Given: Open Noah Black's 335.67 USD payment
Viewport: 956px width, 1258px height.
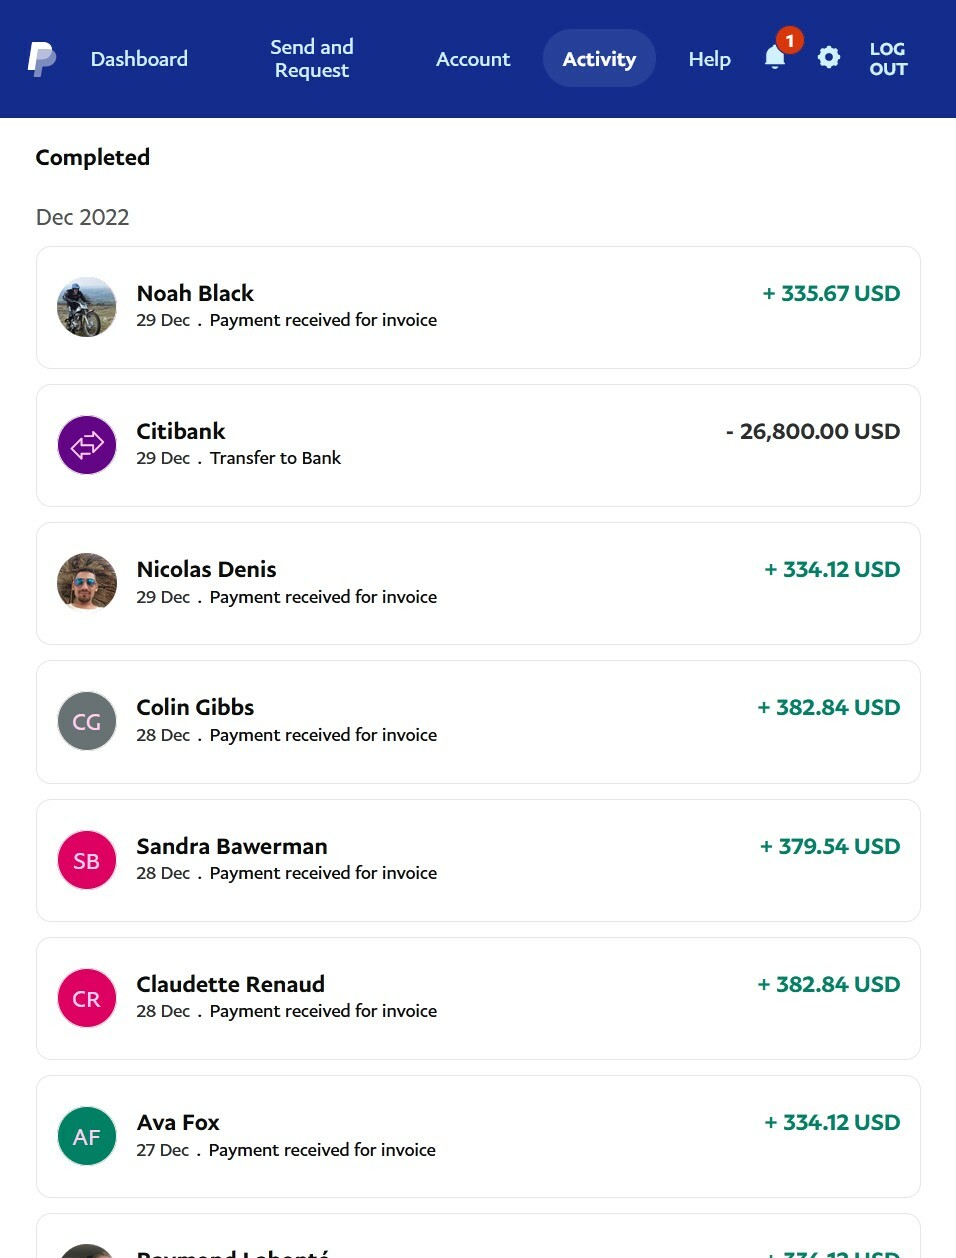Looking at the screenshot, I should click(x=478, y=307).
